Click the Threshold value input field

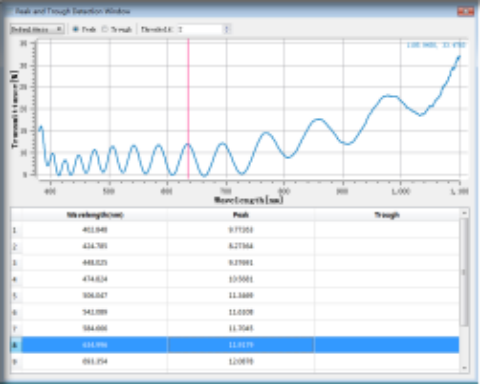pos(199,29)
